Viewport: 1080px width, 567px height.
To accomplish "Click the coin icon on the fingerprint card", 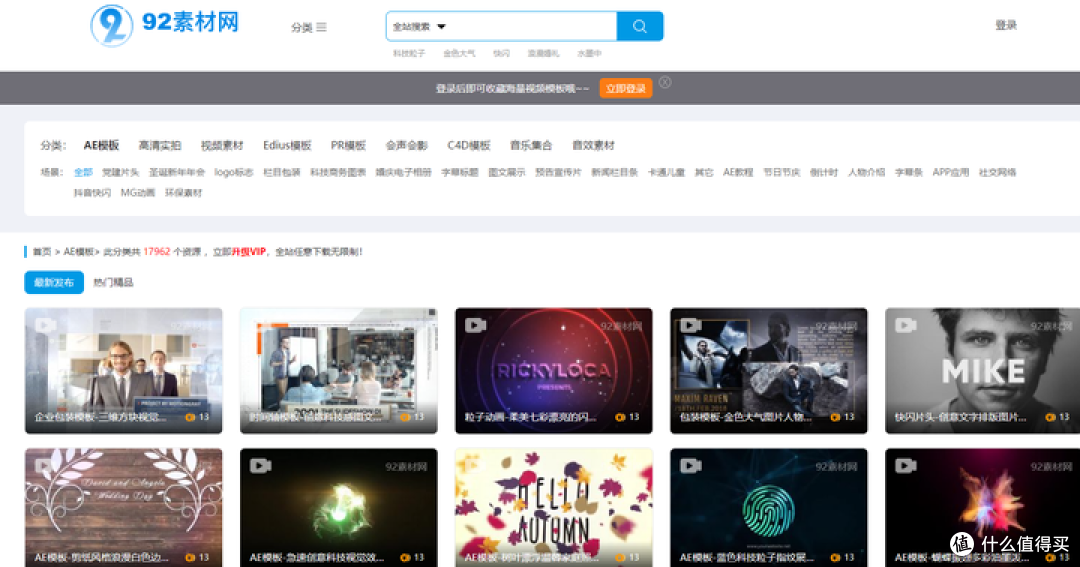I will (835, 557).
